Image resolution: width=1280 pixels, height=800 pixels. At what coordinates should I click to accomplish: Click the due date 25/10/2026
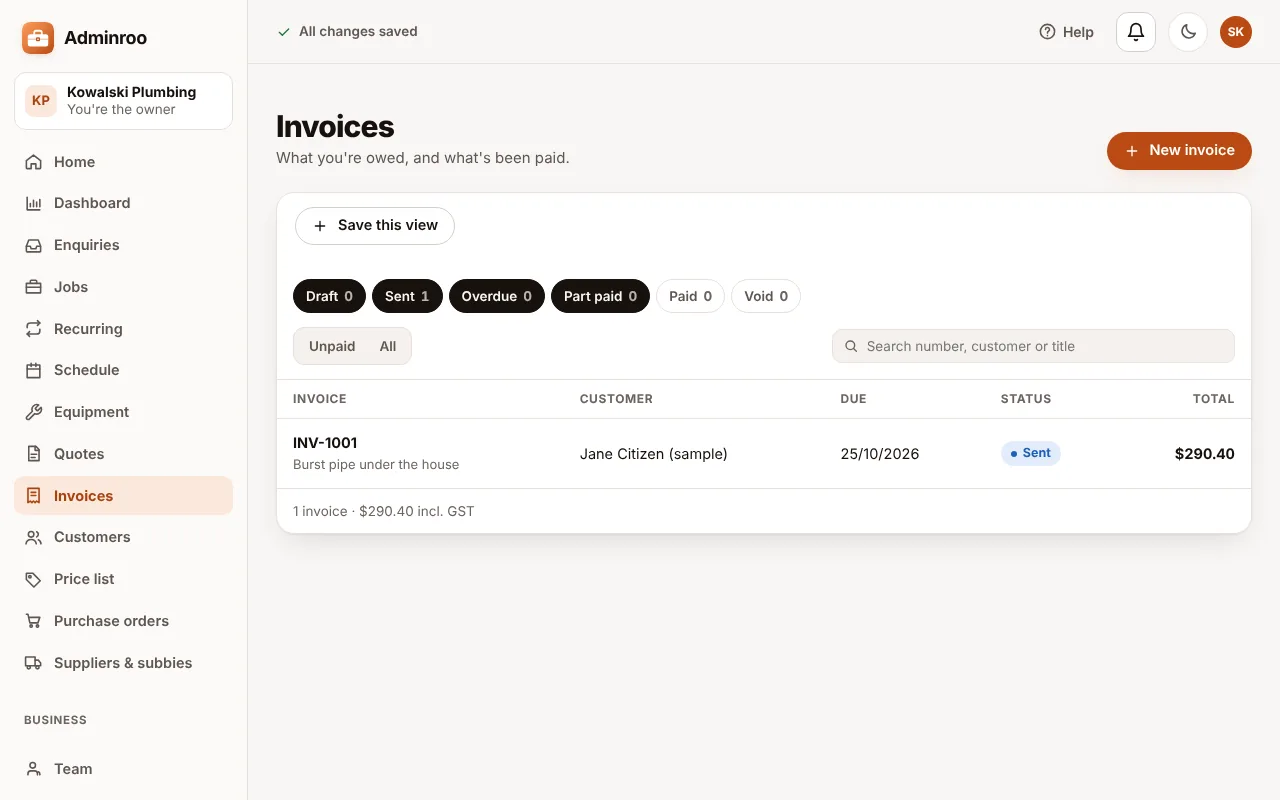pos(880,454)
